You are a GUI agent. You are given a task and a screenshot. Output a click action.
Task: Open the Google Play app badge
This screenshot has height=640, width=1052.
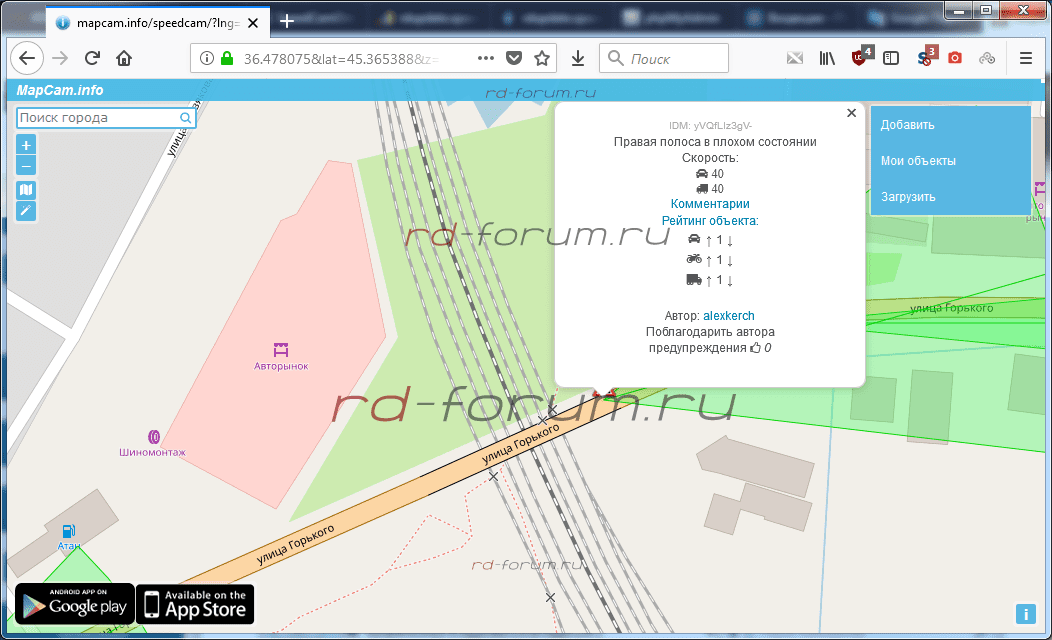click(75, 603)
